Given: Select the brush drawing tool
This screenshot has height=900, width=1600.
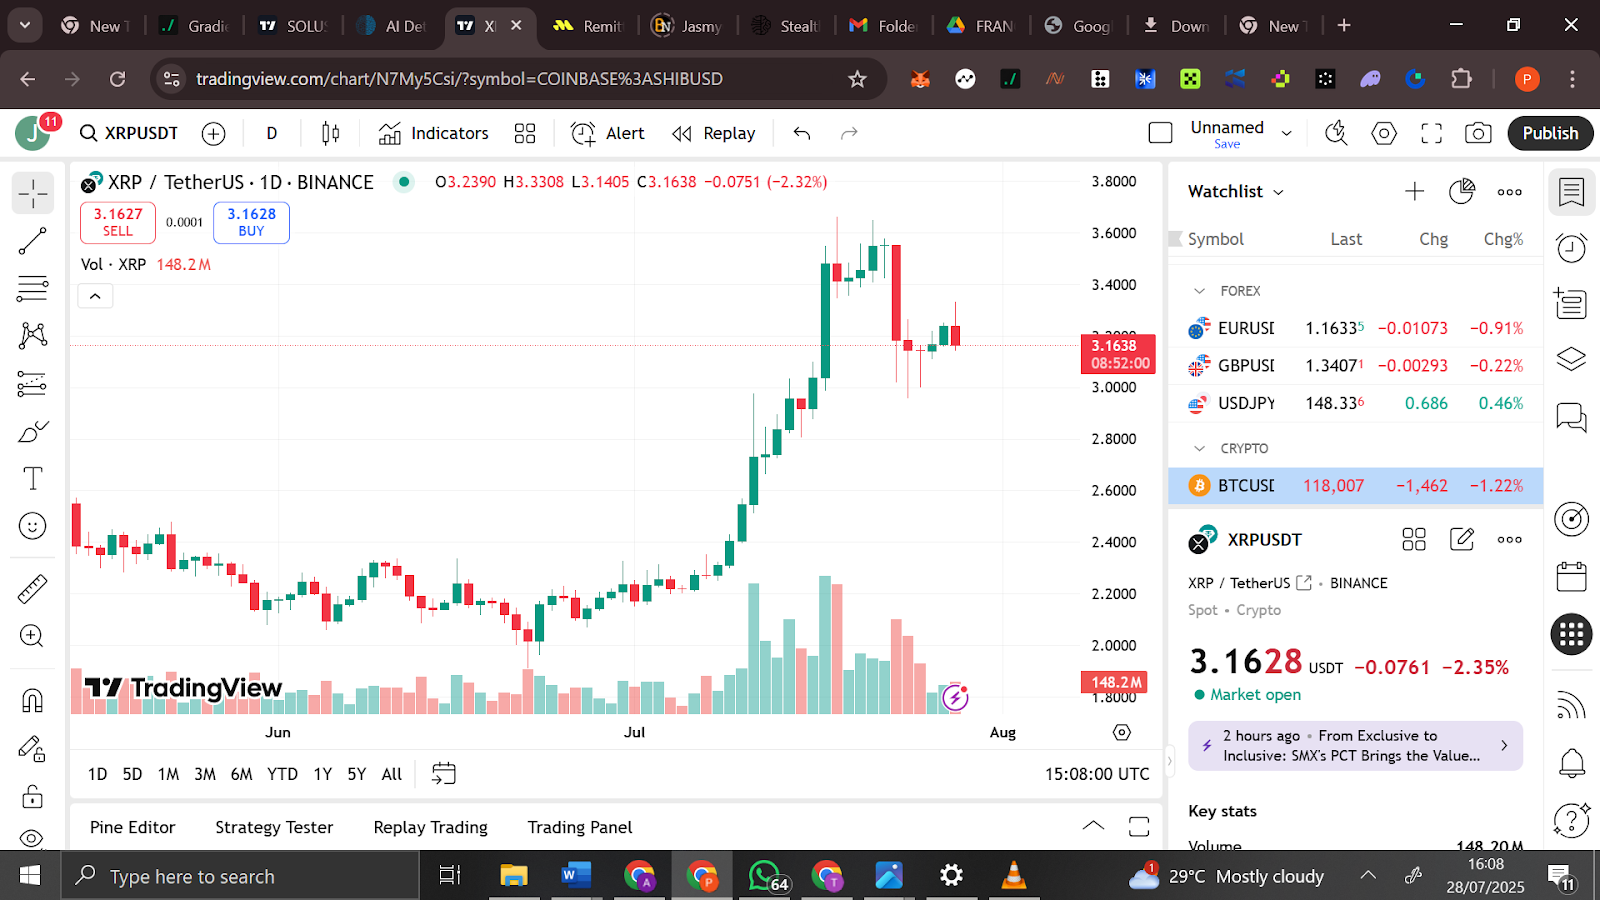Looking at the screenshot, I should (33, 431).
